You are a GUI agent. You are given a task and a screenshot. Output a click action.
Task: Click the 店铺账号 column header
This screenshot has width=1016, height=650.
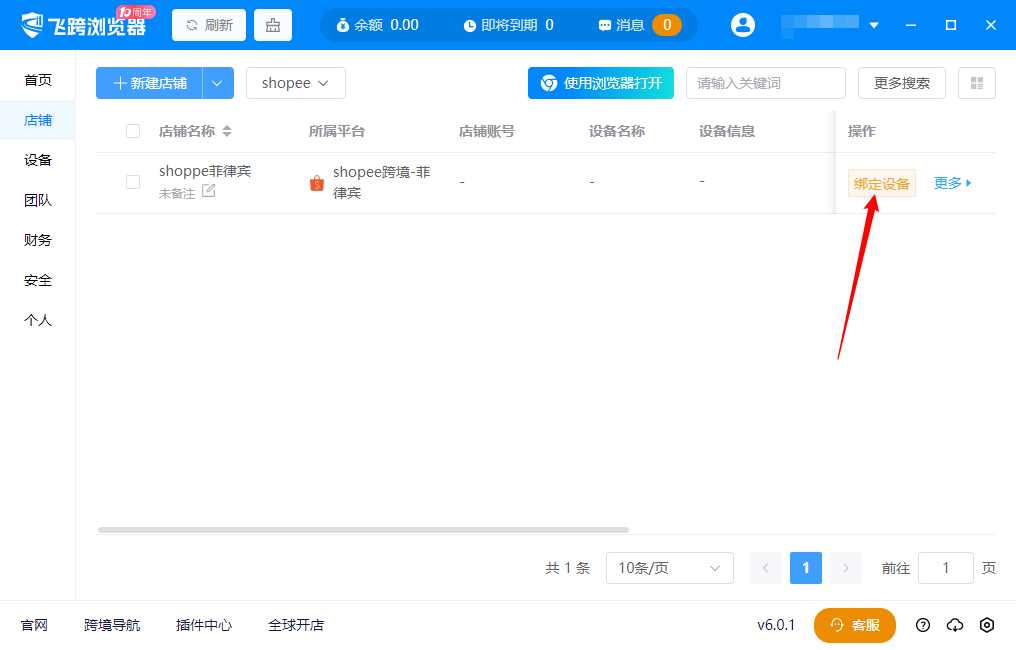(x=487, y=131)
